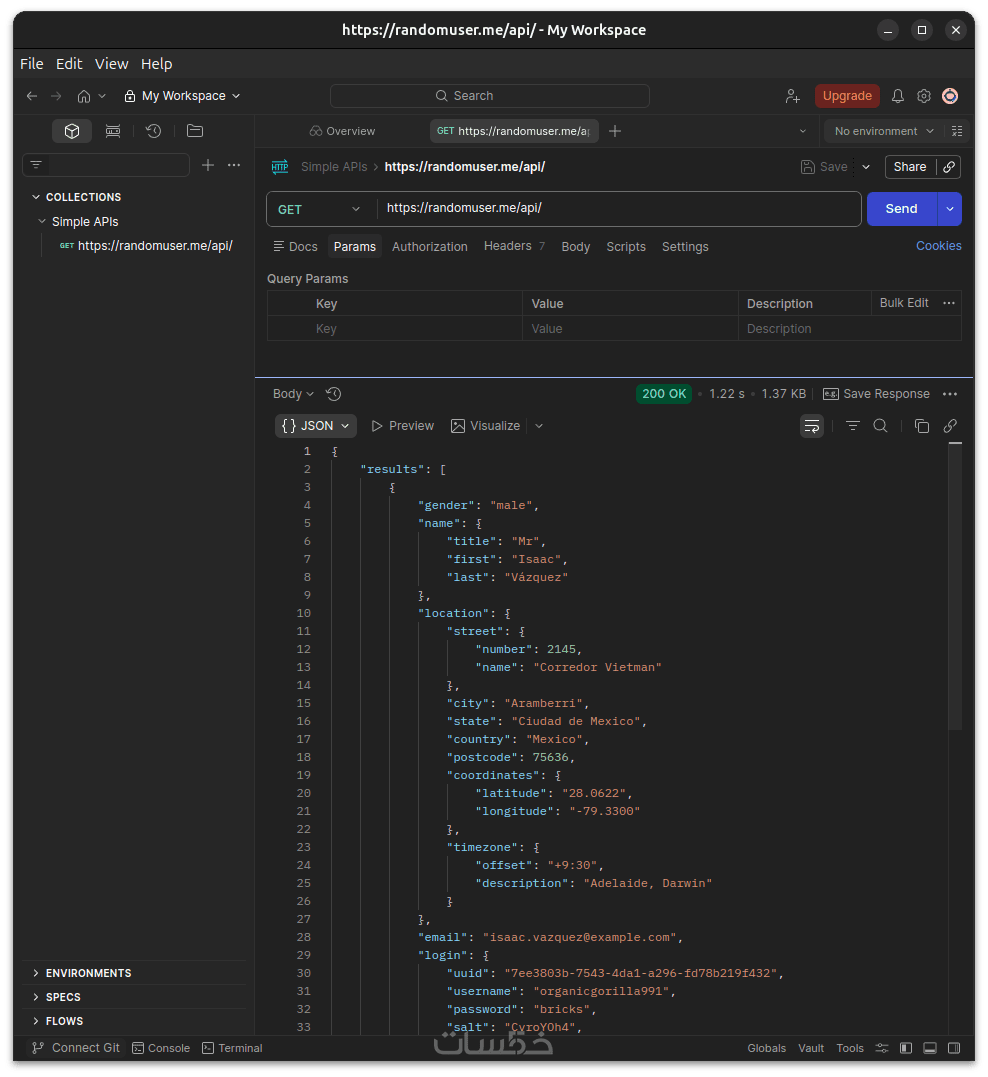988x1077 pixels.
Task: Open the settings gear icon in the header
Action: click(924, 96)
